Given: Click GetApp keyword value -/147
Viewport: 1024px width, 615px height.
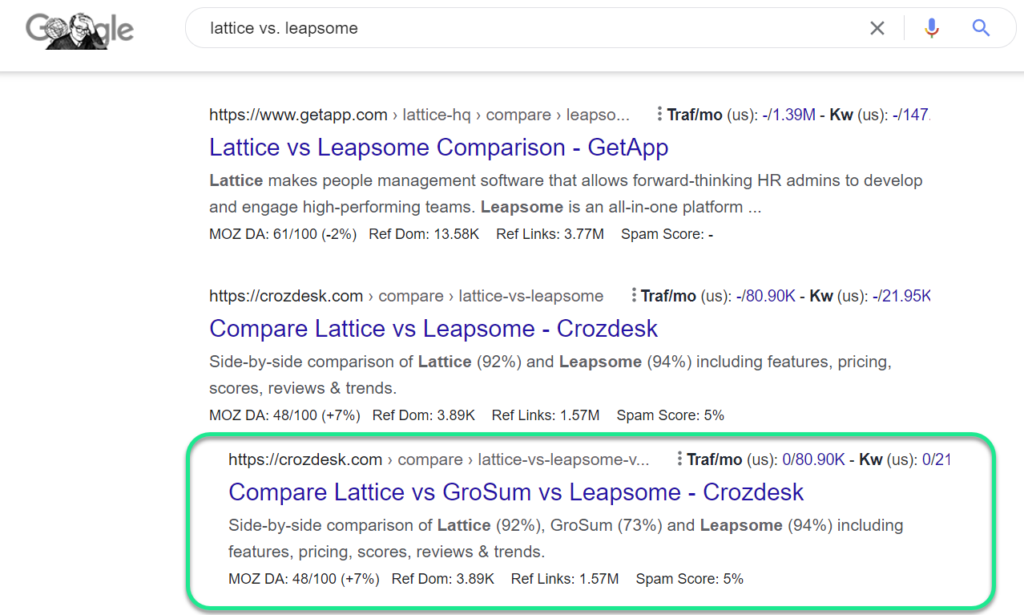Looking at the screenshot, I should coord(910,115).
